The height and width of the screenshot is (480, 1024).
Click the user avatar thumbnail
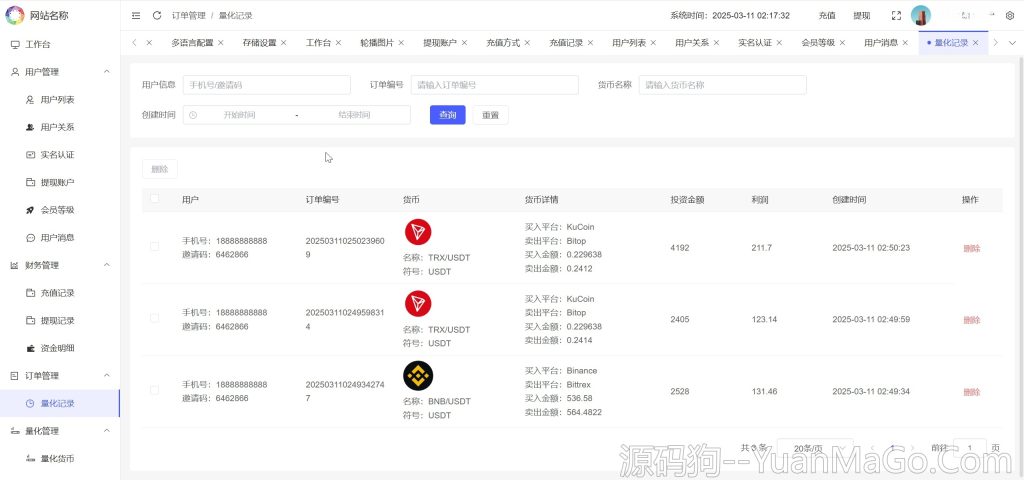click(921, 16)
